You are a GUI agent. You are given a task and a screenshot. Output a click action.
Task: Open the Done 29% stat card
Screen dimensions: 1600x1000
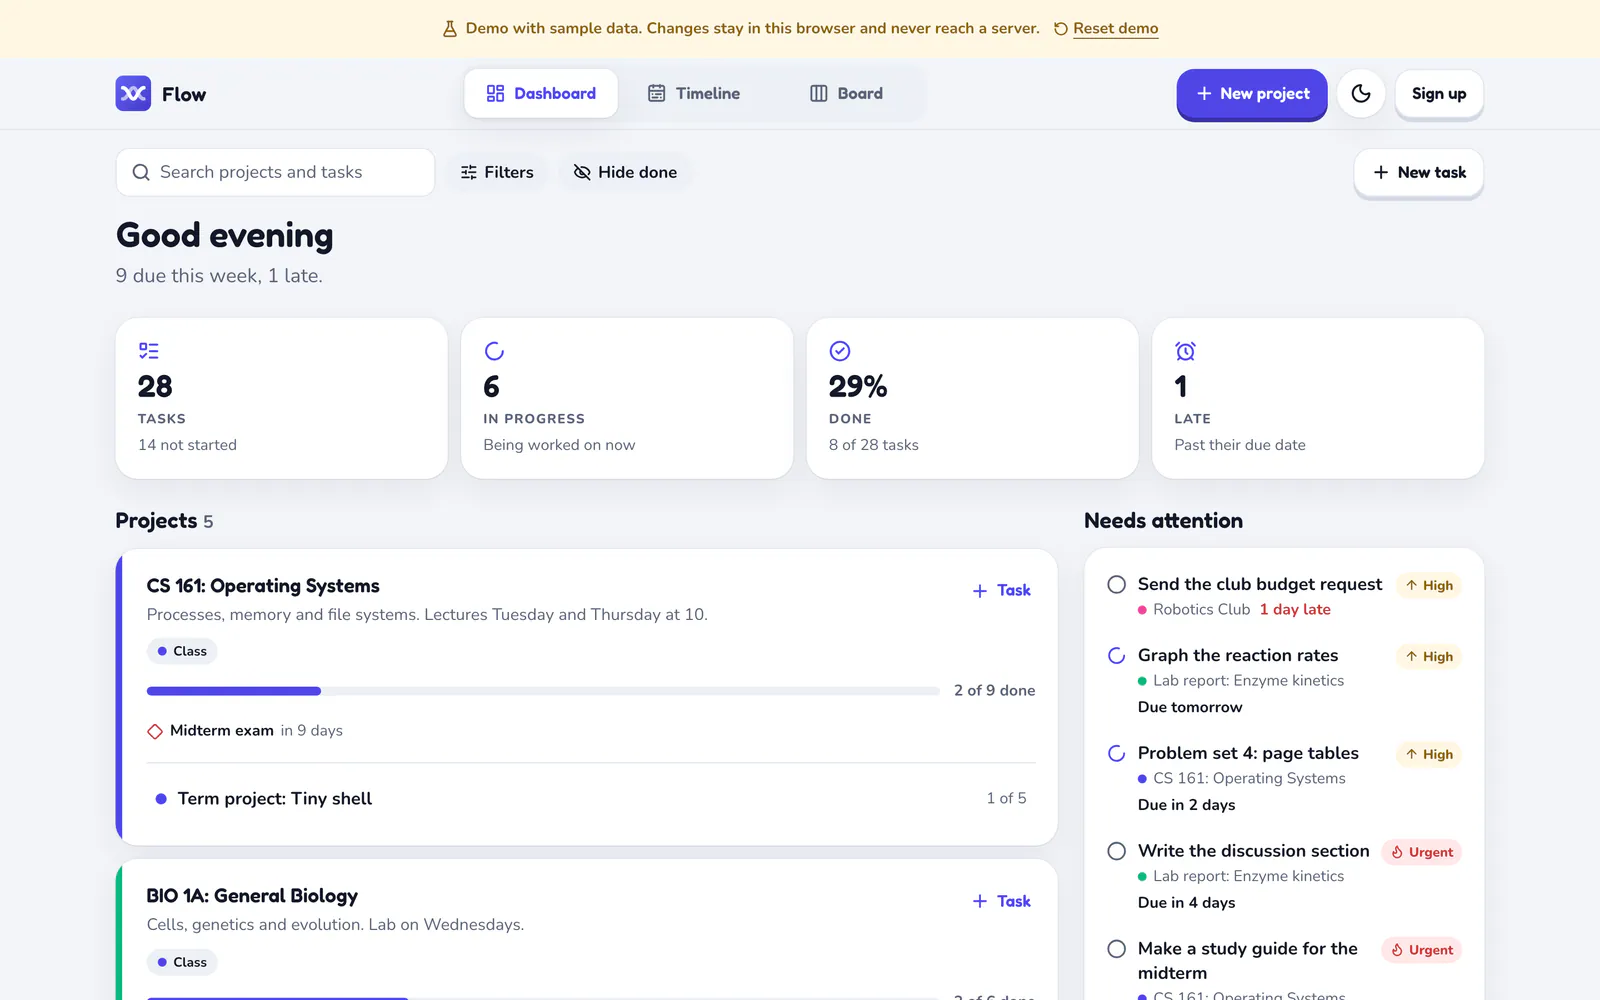[x=972, y=398]
